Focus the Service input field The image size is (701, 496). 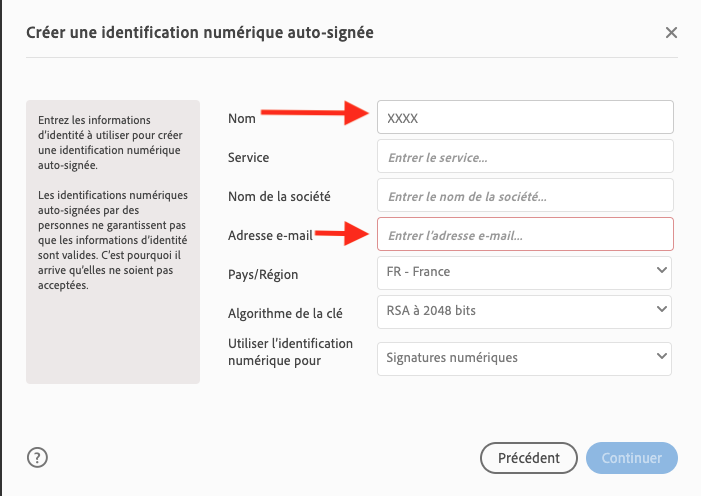coord(525,157)
